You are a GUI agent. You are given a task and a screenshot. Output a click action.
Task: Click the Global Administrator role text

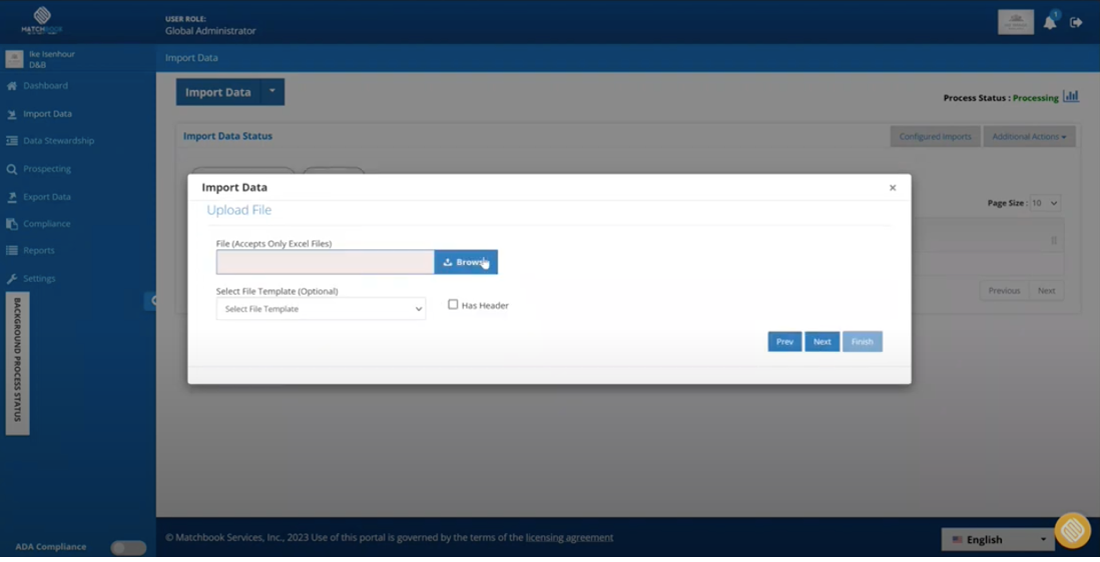point(210,31)
